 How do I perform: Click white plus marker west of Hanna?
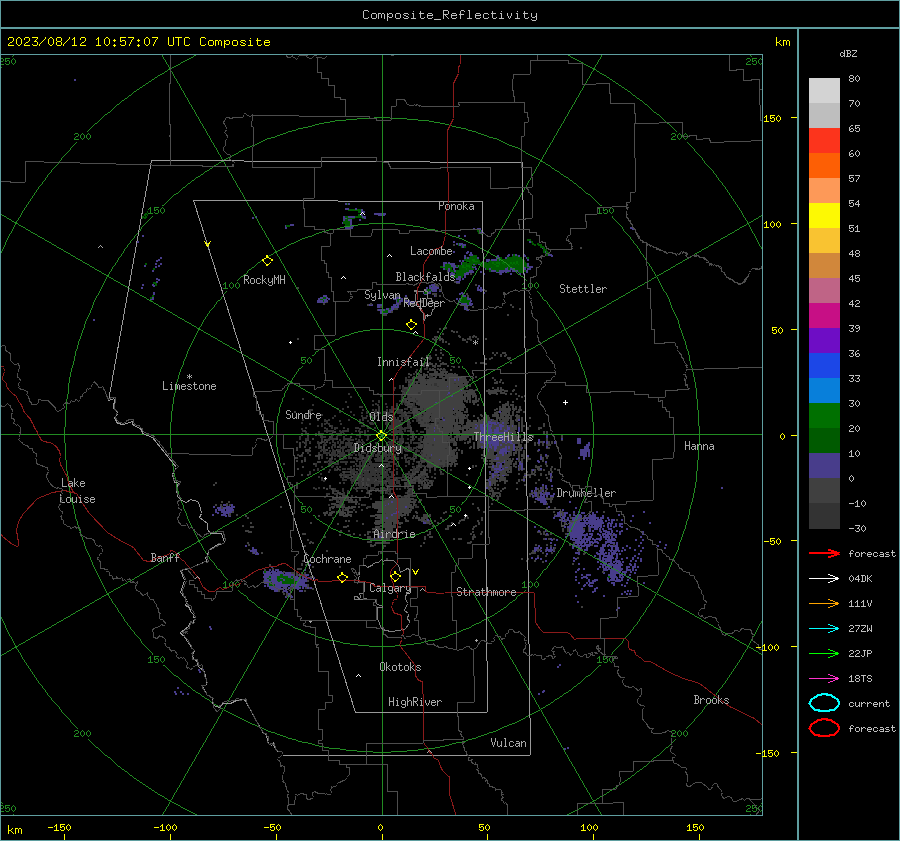coord(565,402)
